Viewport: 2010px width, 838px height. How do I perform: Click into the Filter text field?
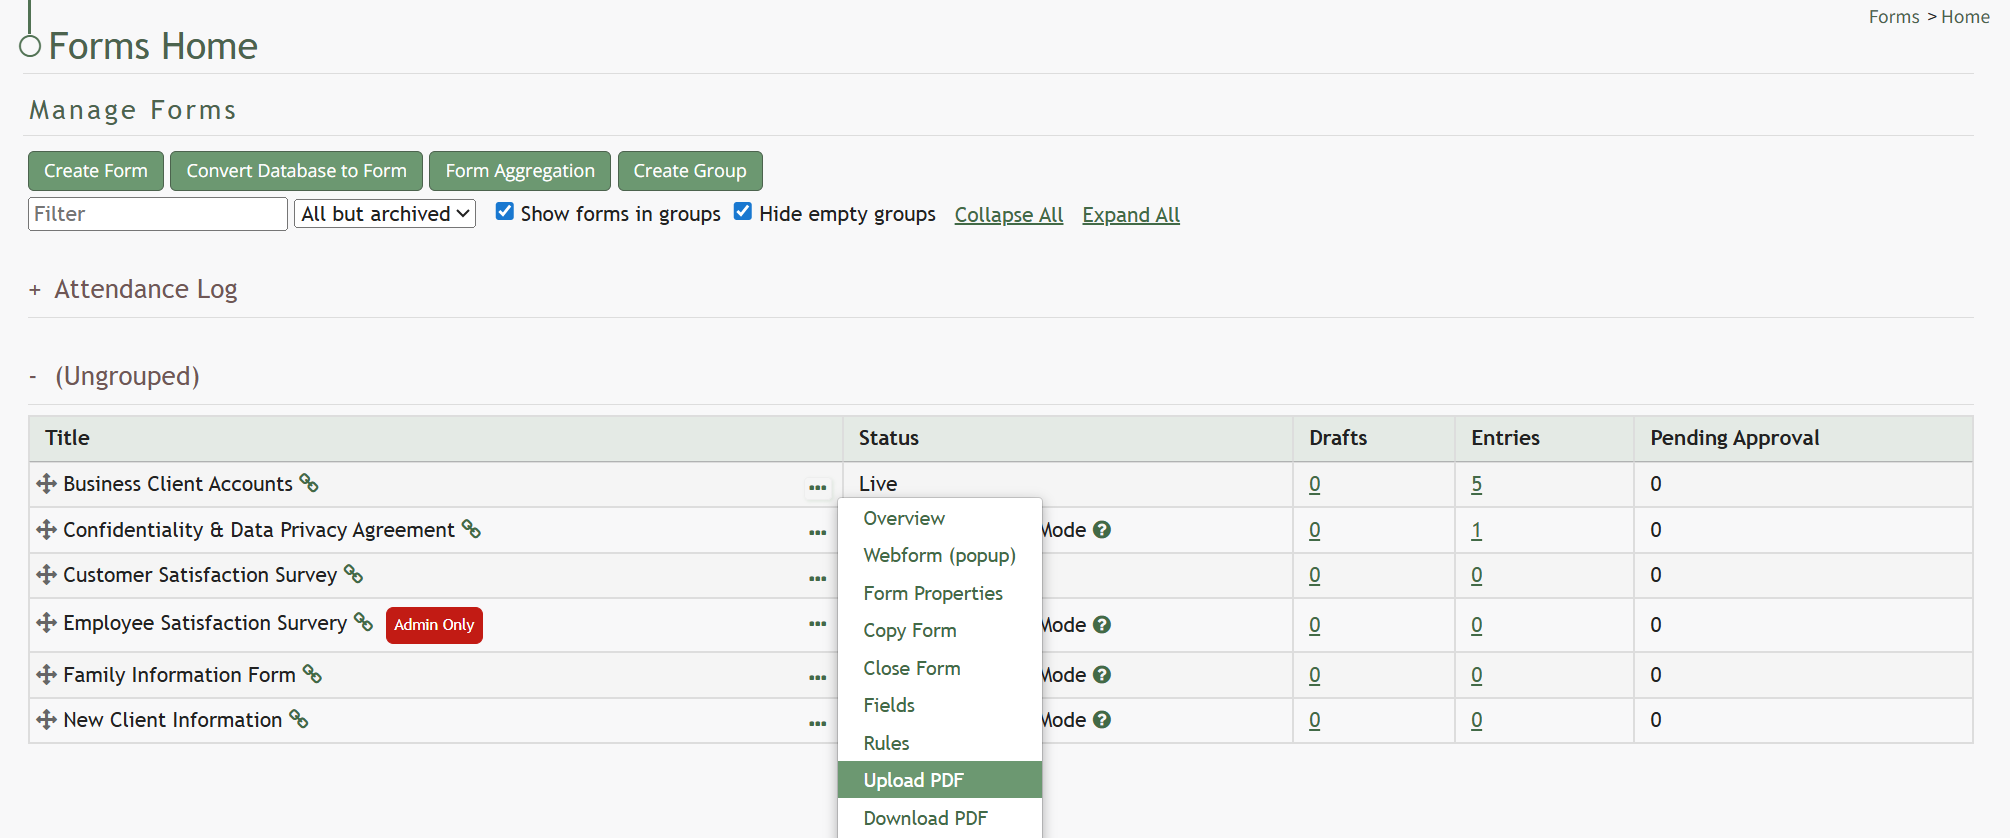tap(158, 214)
